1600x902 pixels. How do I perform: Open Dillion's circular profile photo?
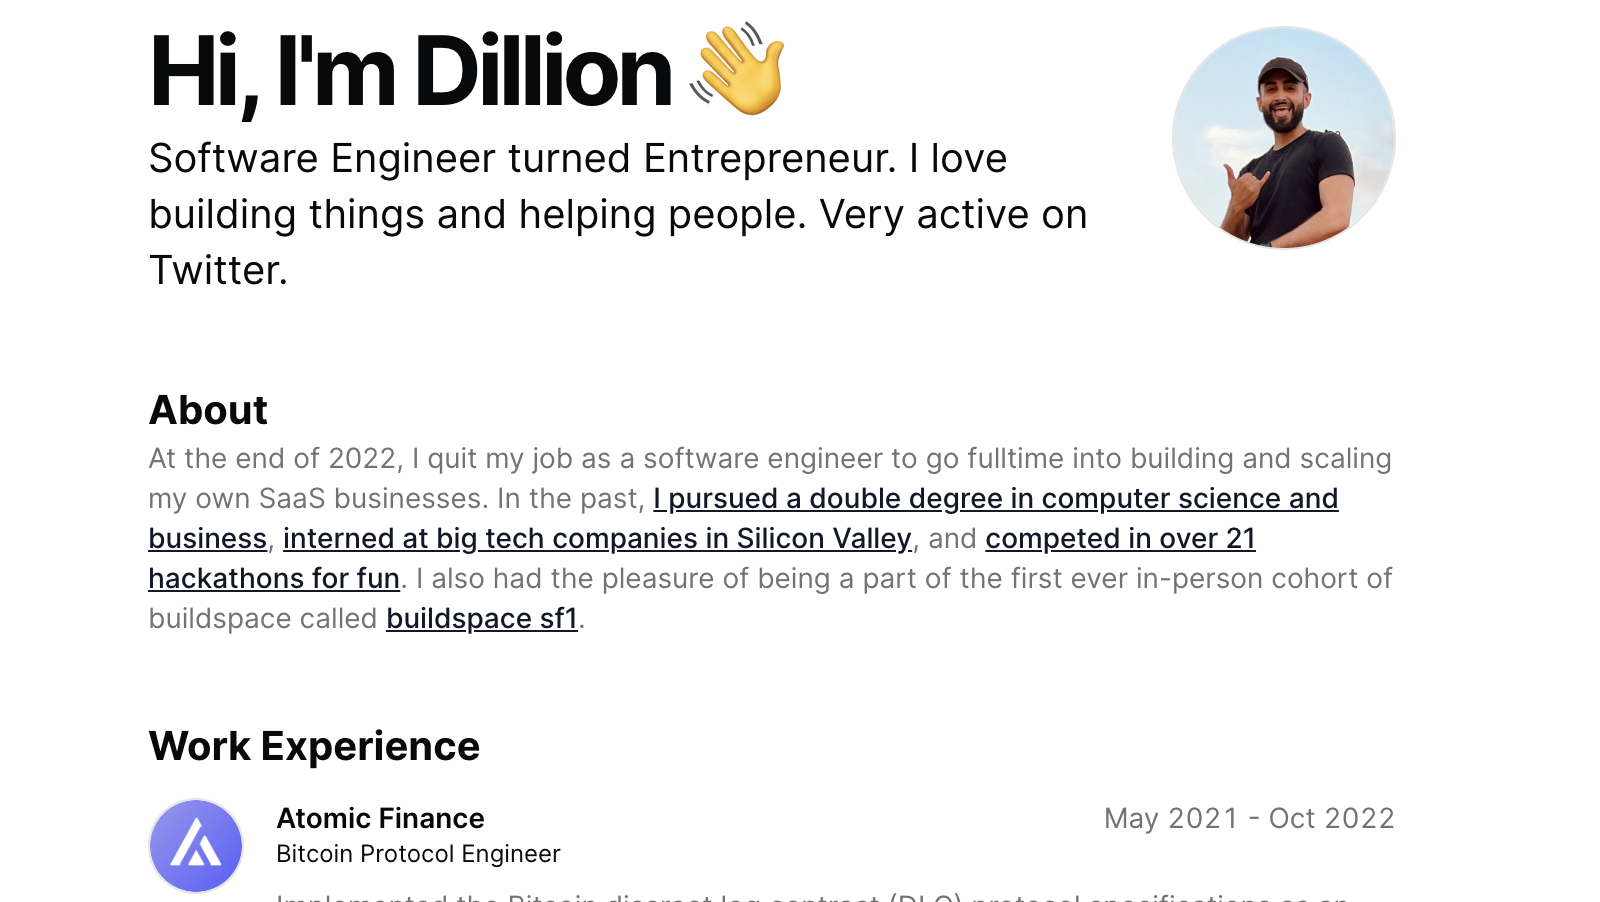[1283, 138]
